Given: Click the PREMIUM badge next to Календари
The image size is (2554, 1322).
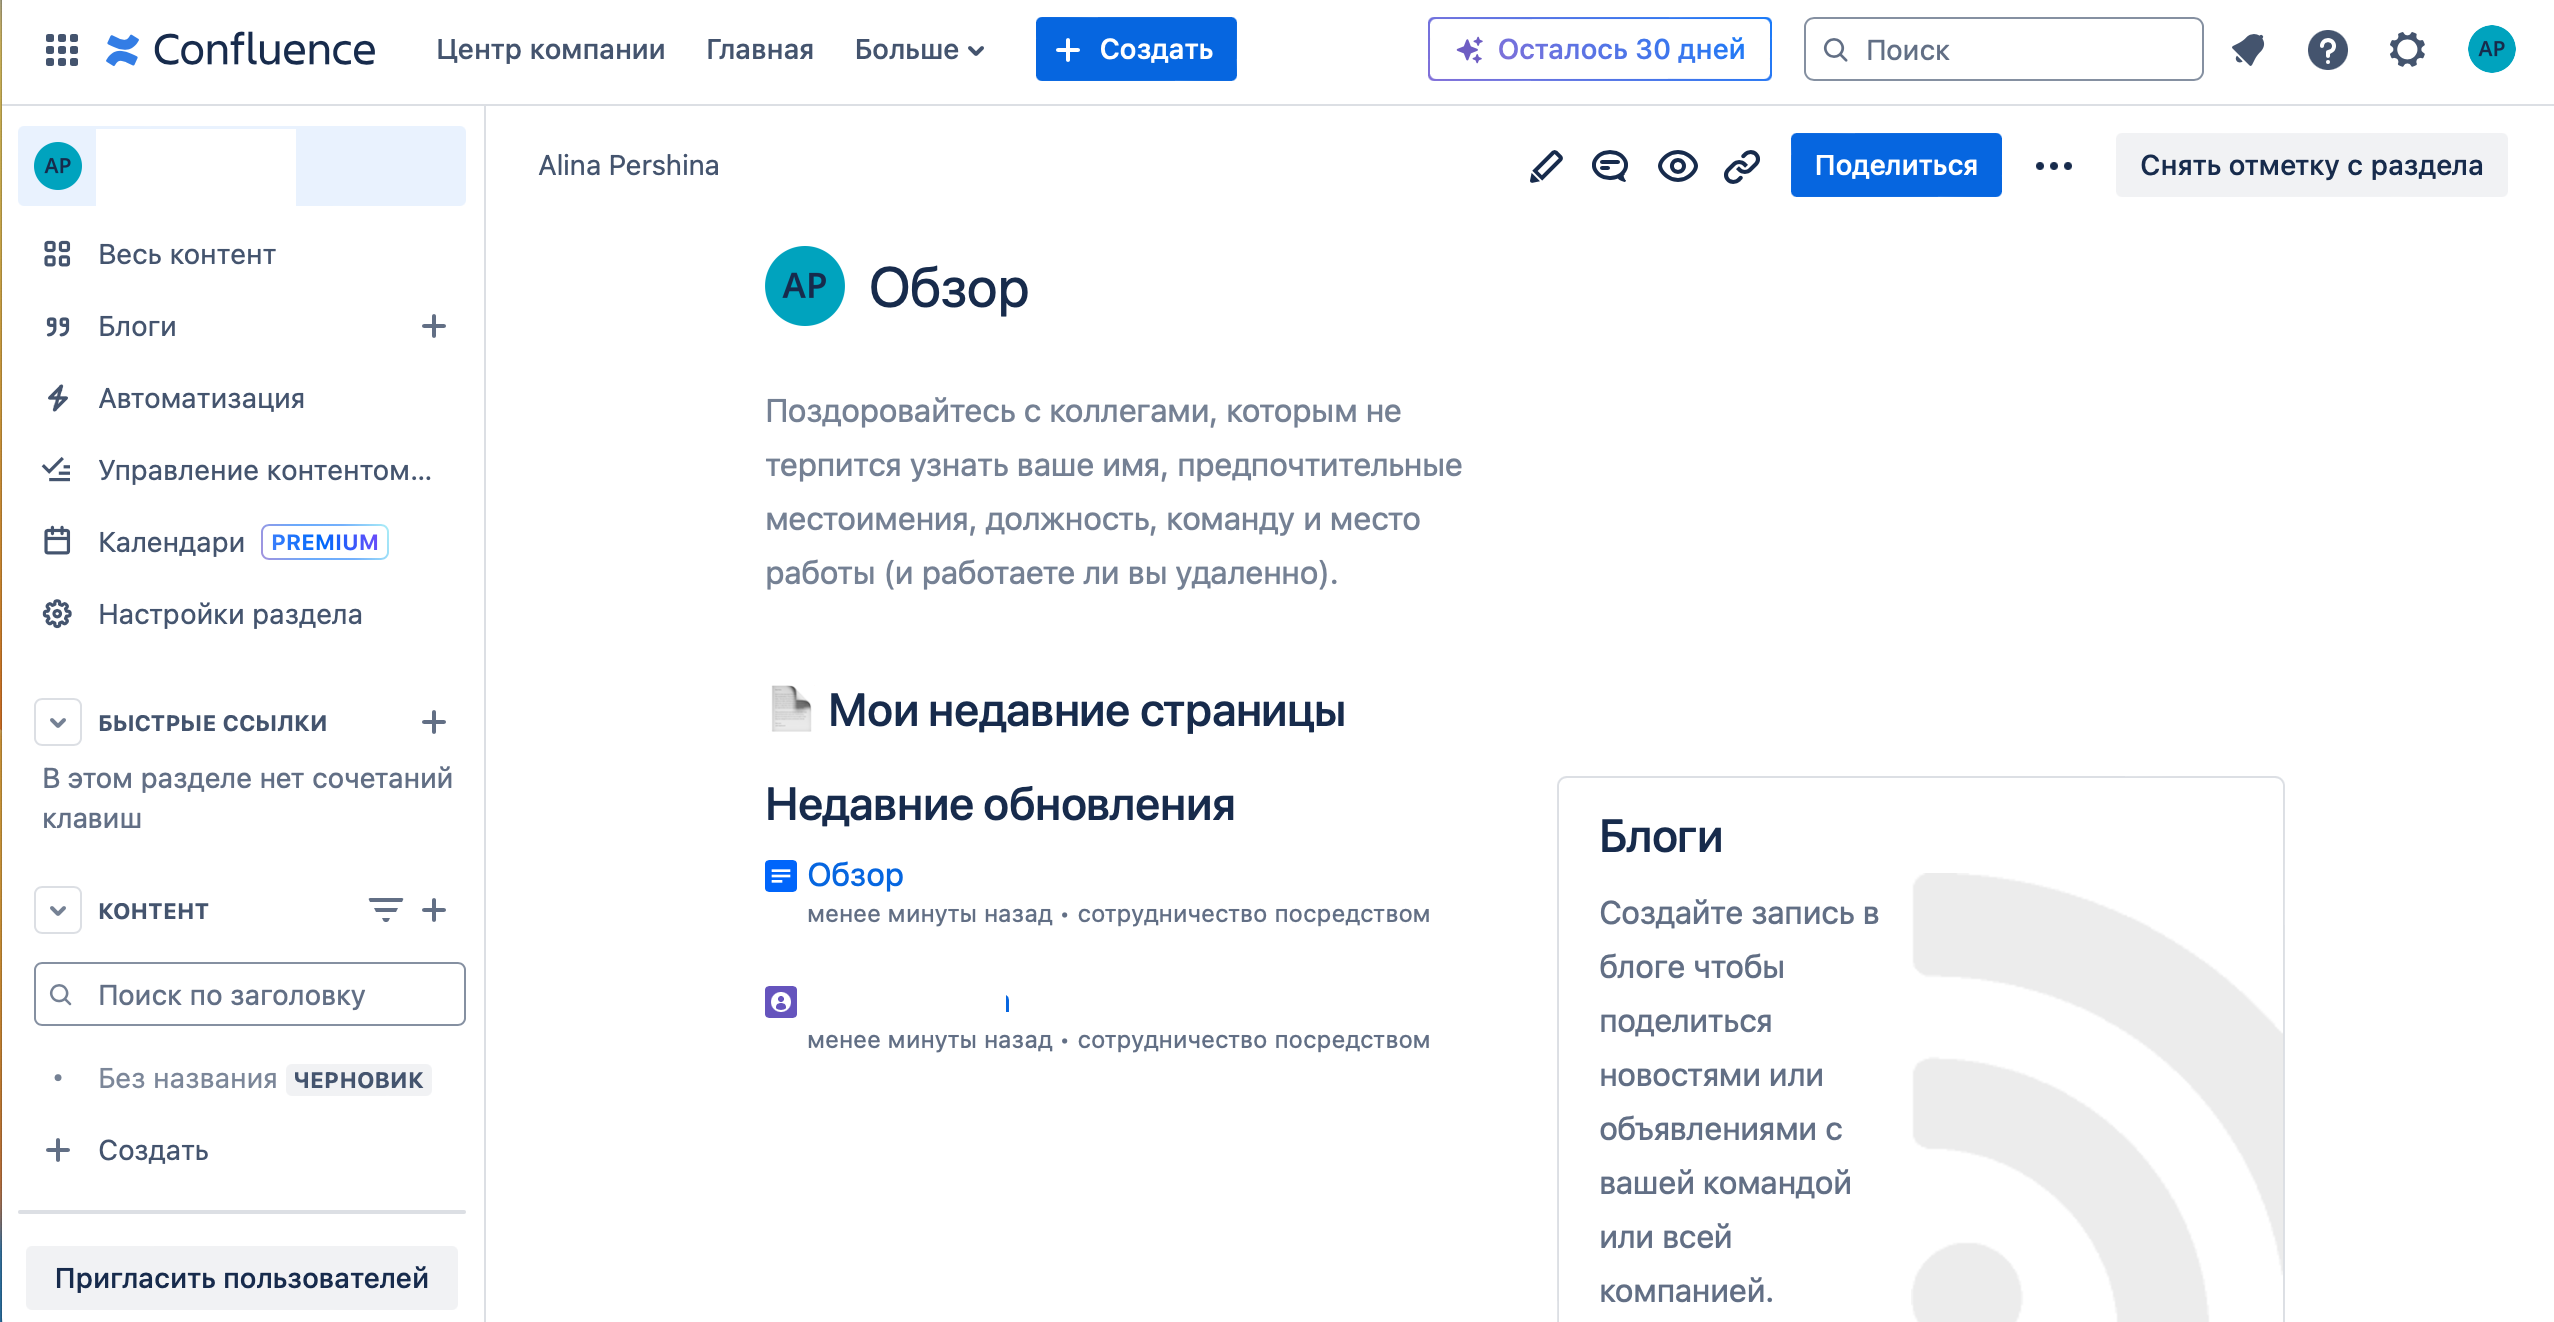Looking at the screenshot, I should (x=325, y=542).
